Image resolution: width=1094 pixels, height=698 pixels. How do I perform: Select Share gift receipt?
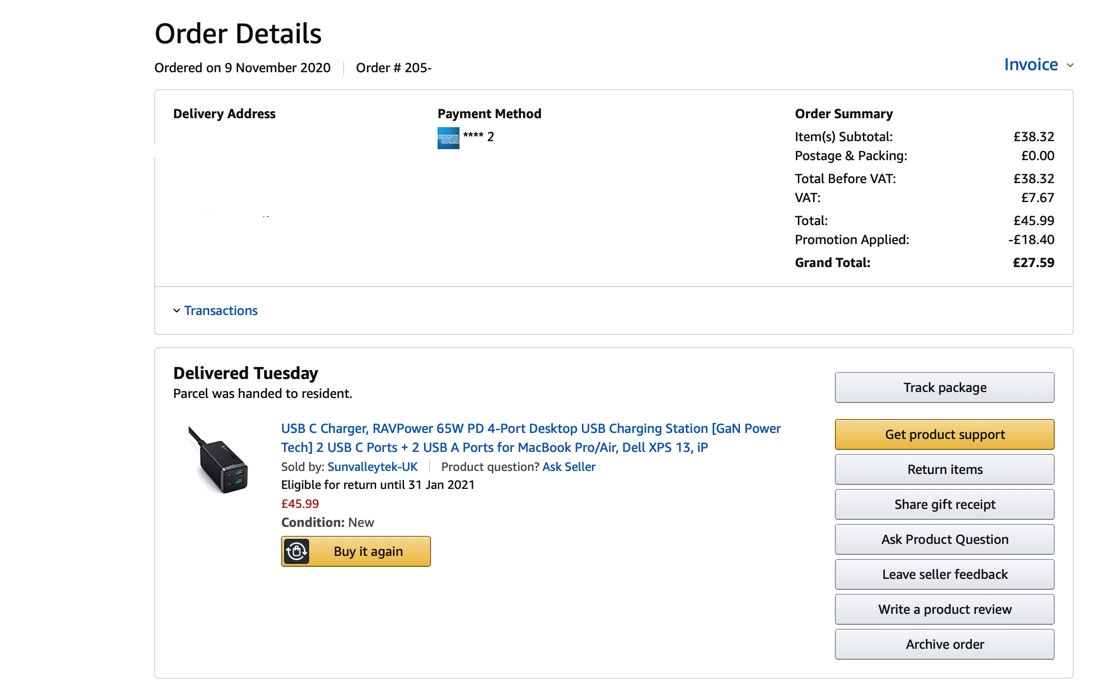[x=944, y=505]
